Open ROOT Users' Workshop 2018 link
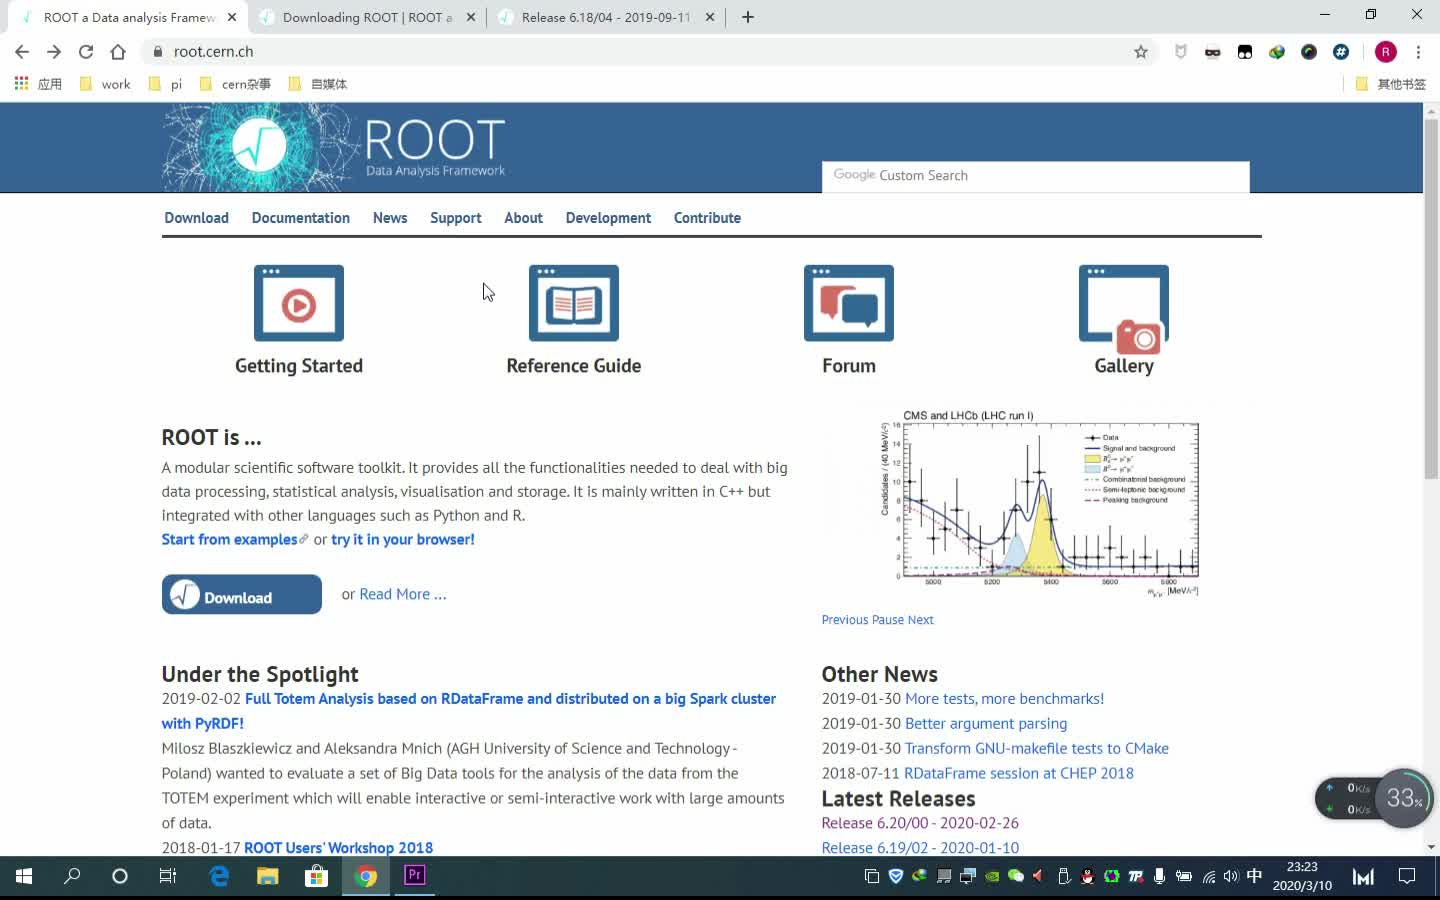Viewport: 1440px width, 900px height. pyautogui.click(x=339, y=848)
